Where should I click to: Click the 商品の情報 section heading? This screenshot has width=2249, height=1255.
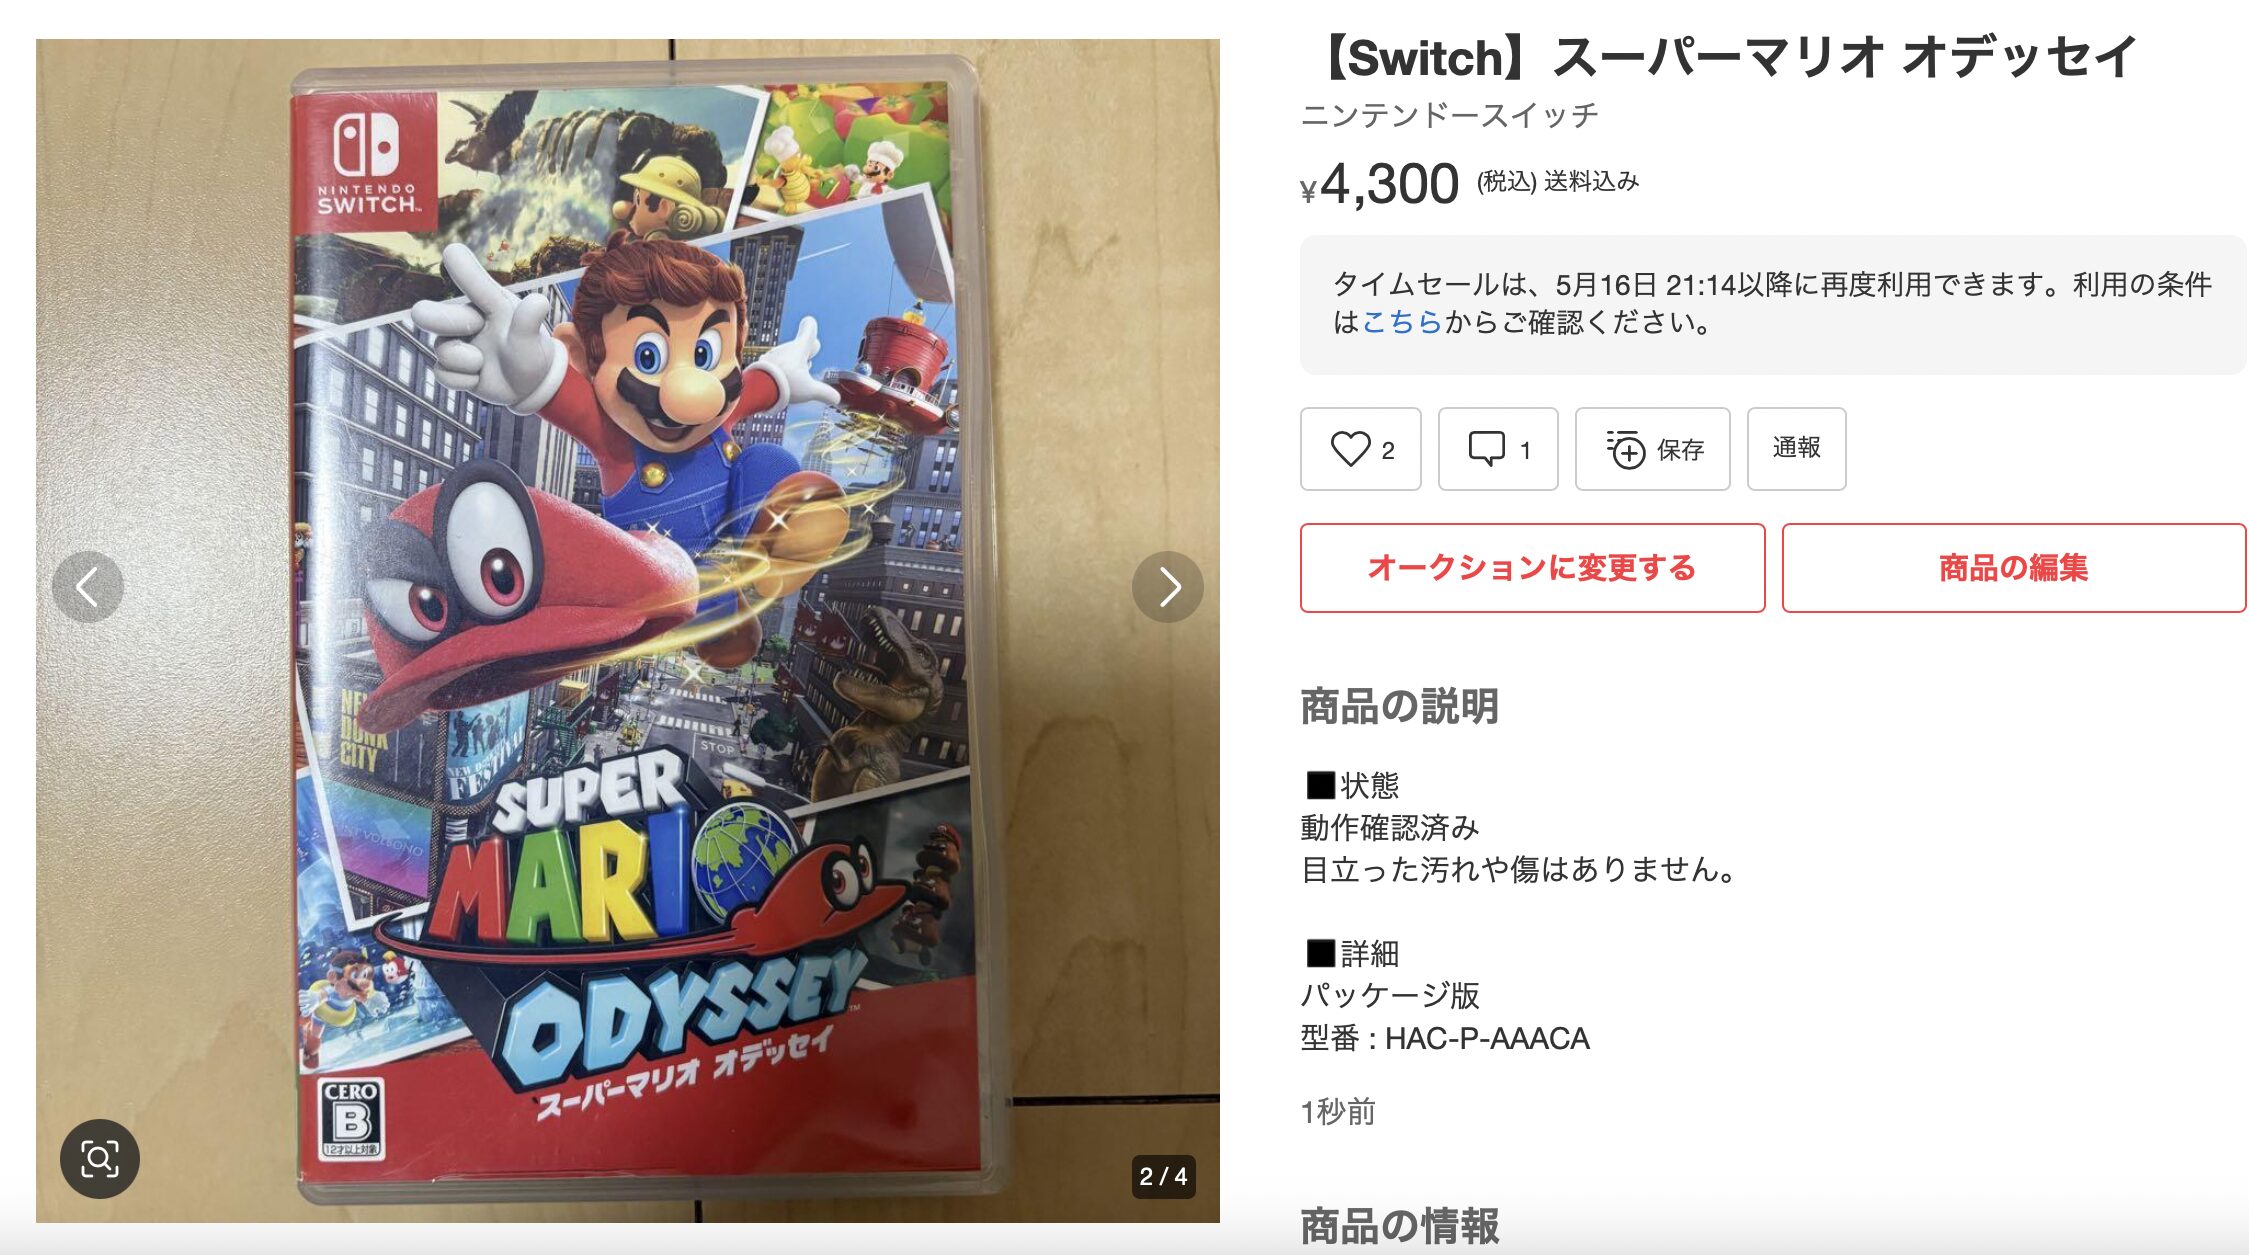coord(1399,1226)
